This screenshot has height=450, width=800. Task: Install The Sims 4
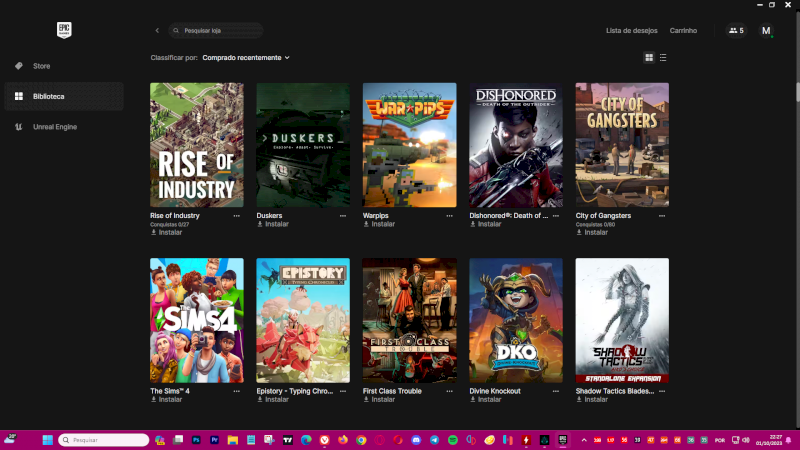tap(166, 399)
